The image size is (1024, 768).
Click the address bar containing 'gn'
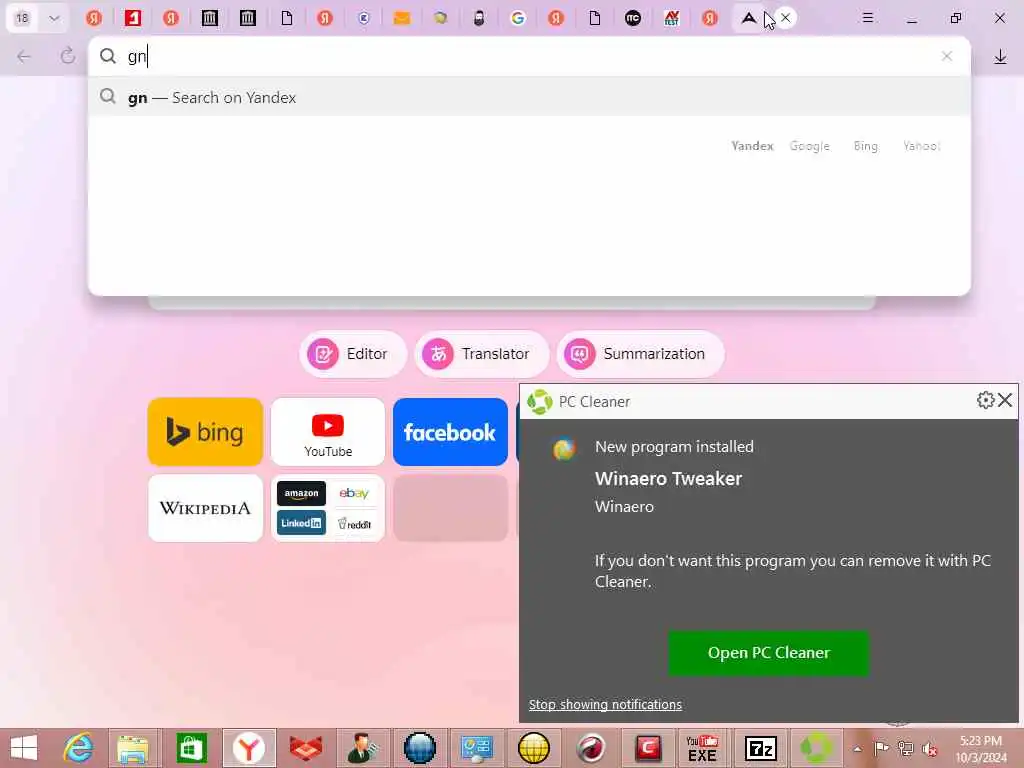coord(529,57)
